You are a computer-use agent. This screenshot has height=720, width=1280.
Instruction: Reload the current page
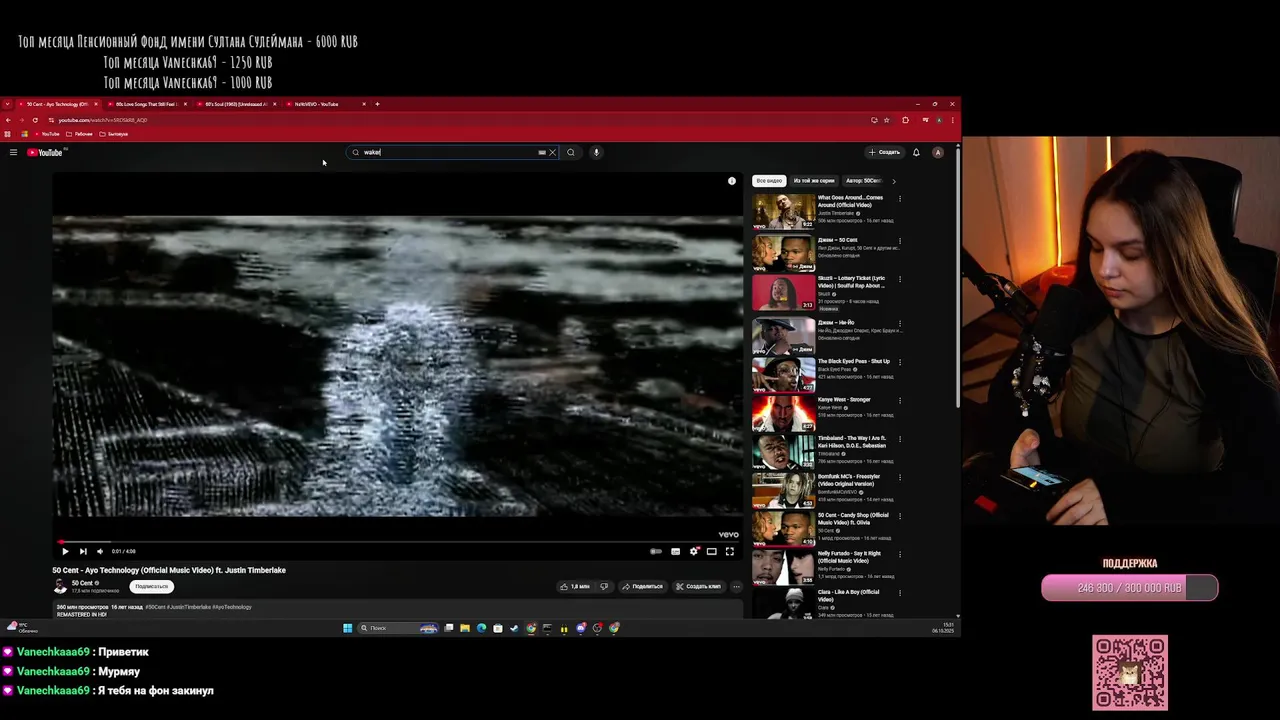pos(35,120)
